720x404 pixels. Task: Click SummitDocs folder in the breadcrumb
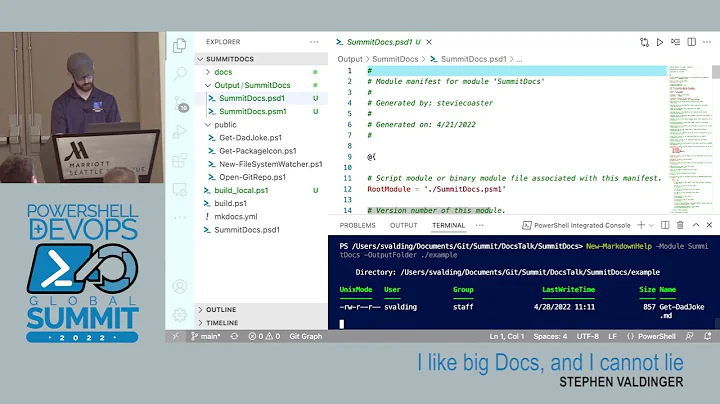click(x=395, y=59)
